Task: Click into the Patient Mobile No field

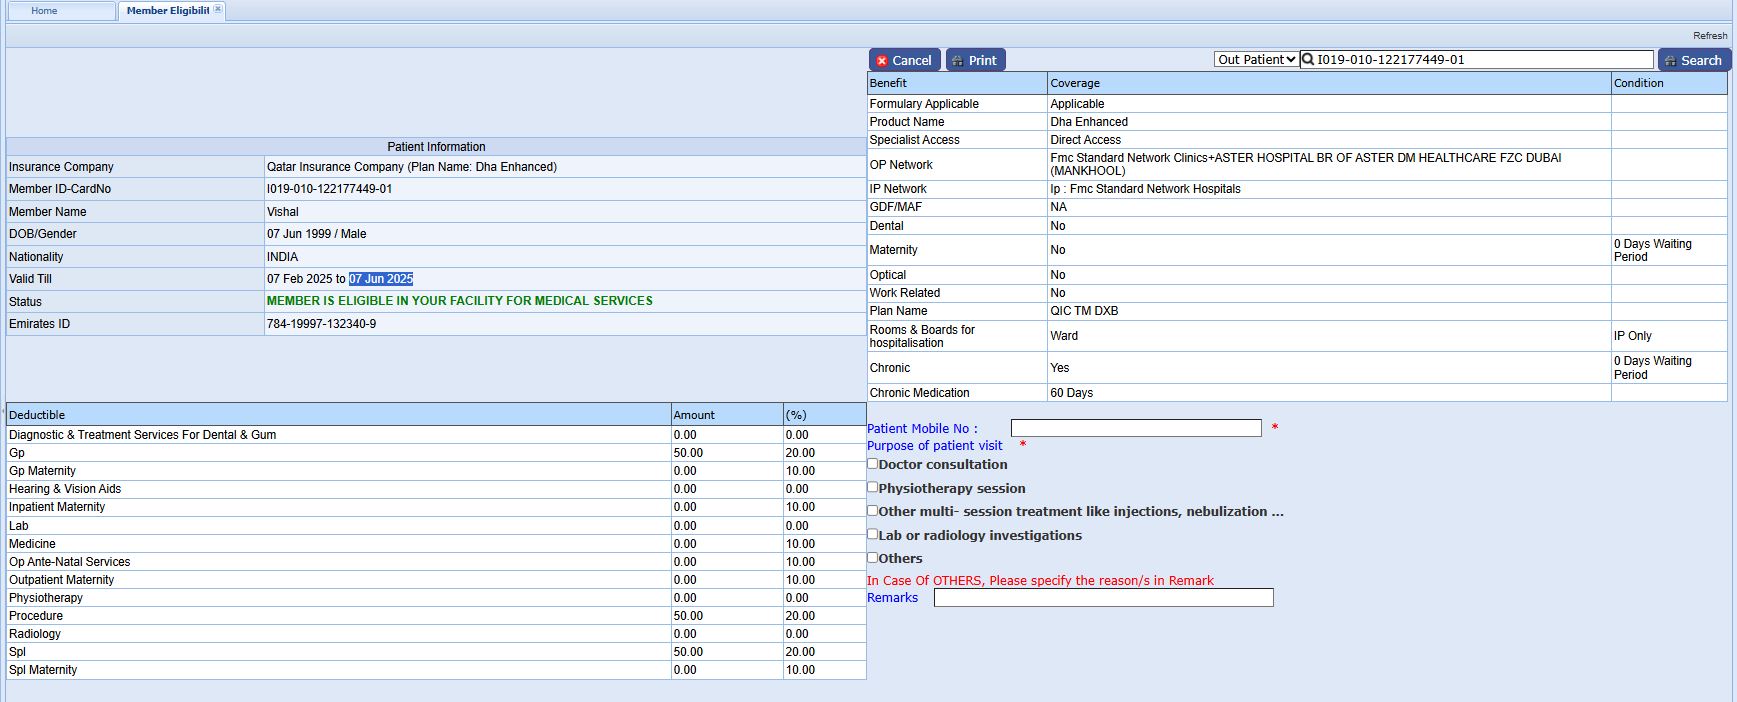Action: coord(1136,428)
